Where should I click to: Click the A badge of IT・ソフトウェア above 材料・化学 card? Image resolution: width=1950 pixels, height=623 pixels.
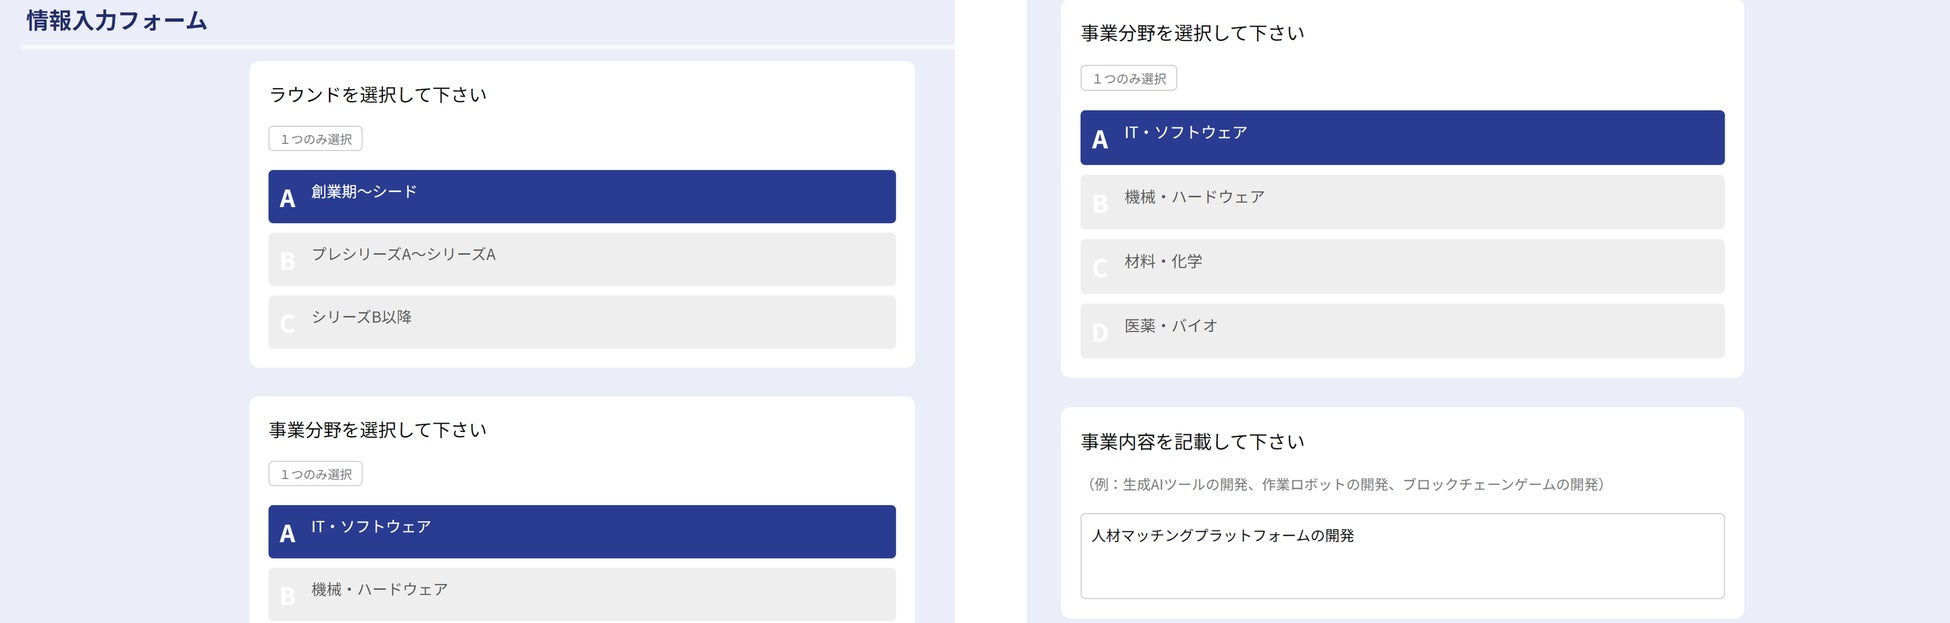(x=1100, y=139)
